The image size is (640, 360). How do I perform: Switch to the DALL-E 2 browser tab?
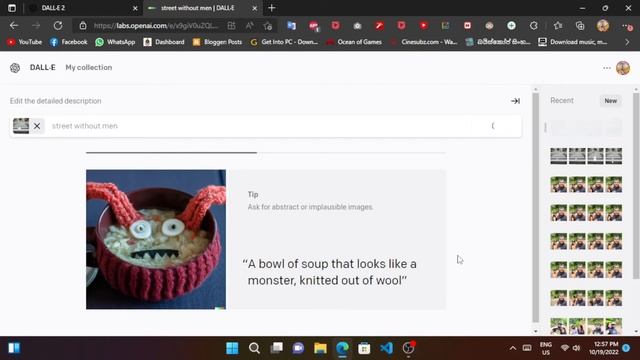[82, 8]
